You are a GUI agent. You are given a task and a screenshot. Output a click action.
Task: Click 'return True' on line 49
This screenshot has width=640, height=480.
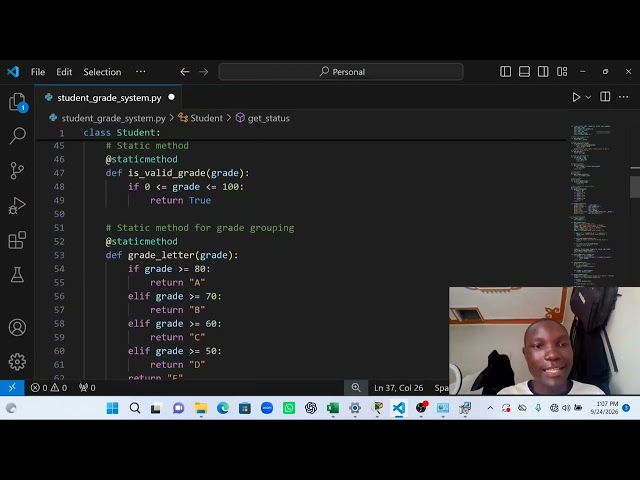pyautogui.click(x=180, y=200)
